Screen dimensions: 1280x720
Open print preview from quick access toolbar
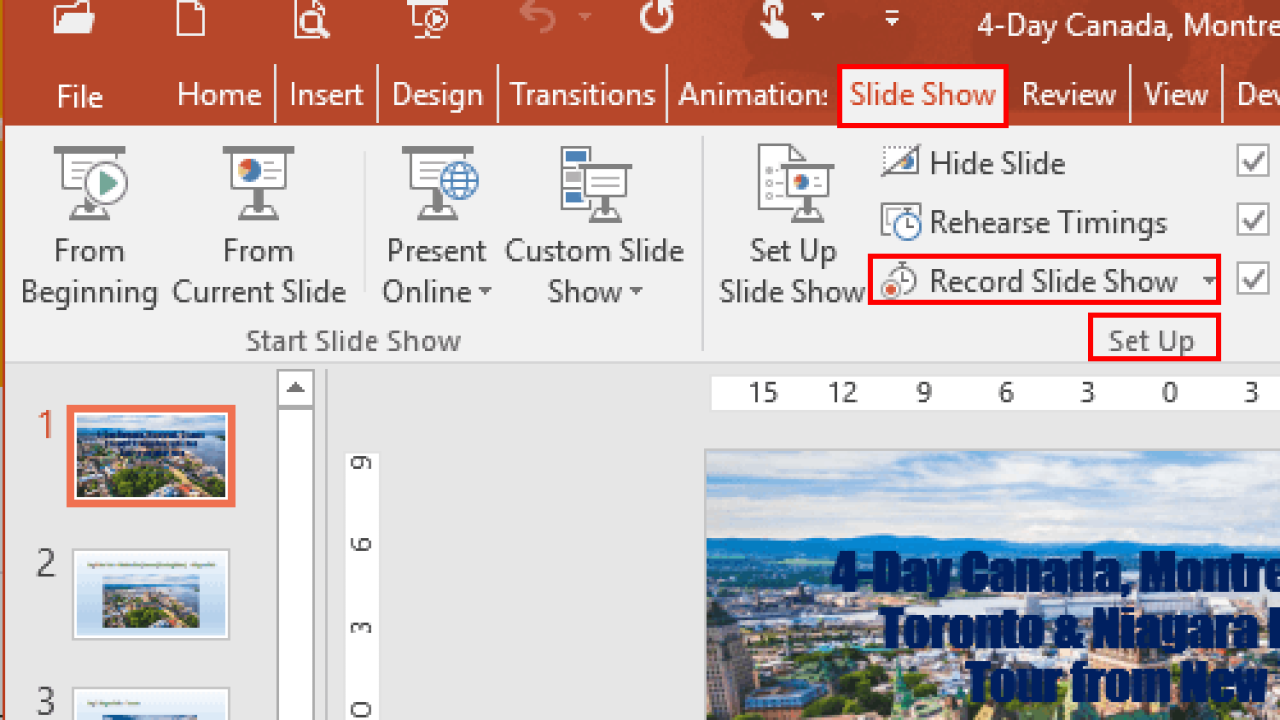click(x=312, y=17)
